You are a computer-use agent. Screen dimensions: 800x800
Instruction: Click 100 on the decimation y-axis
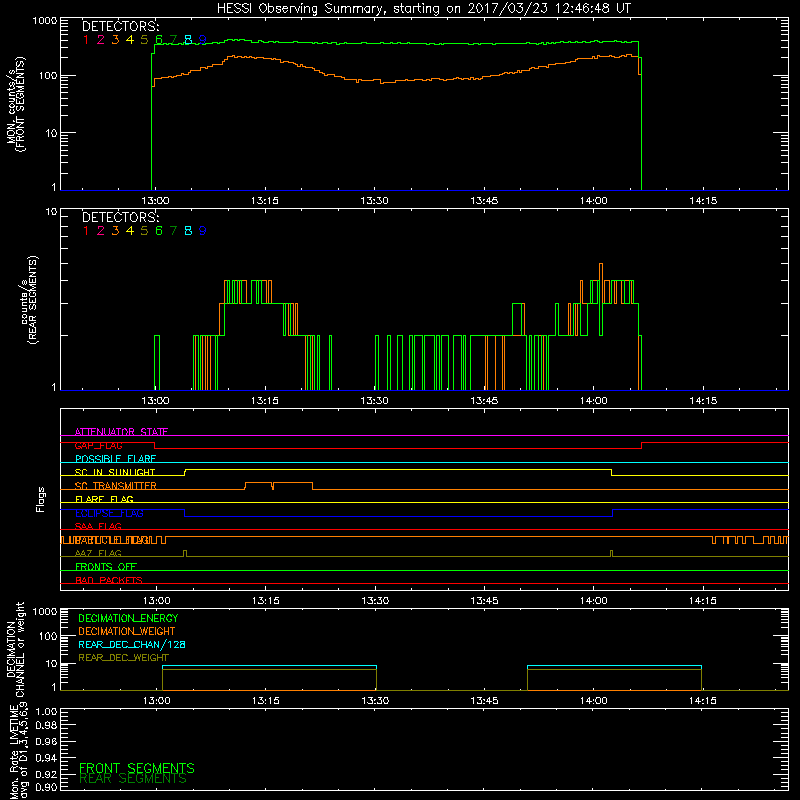(x=48, y=636)
